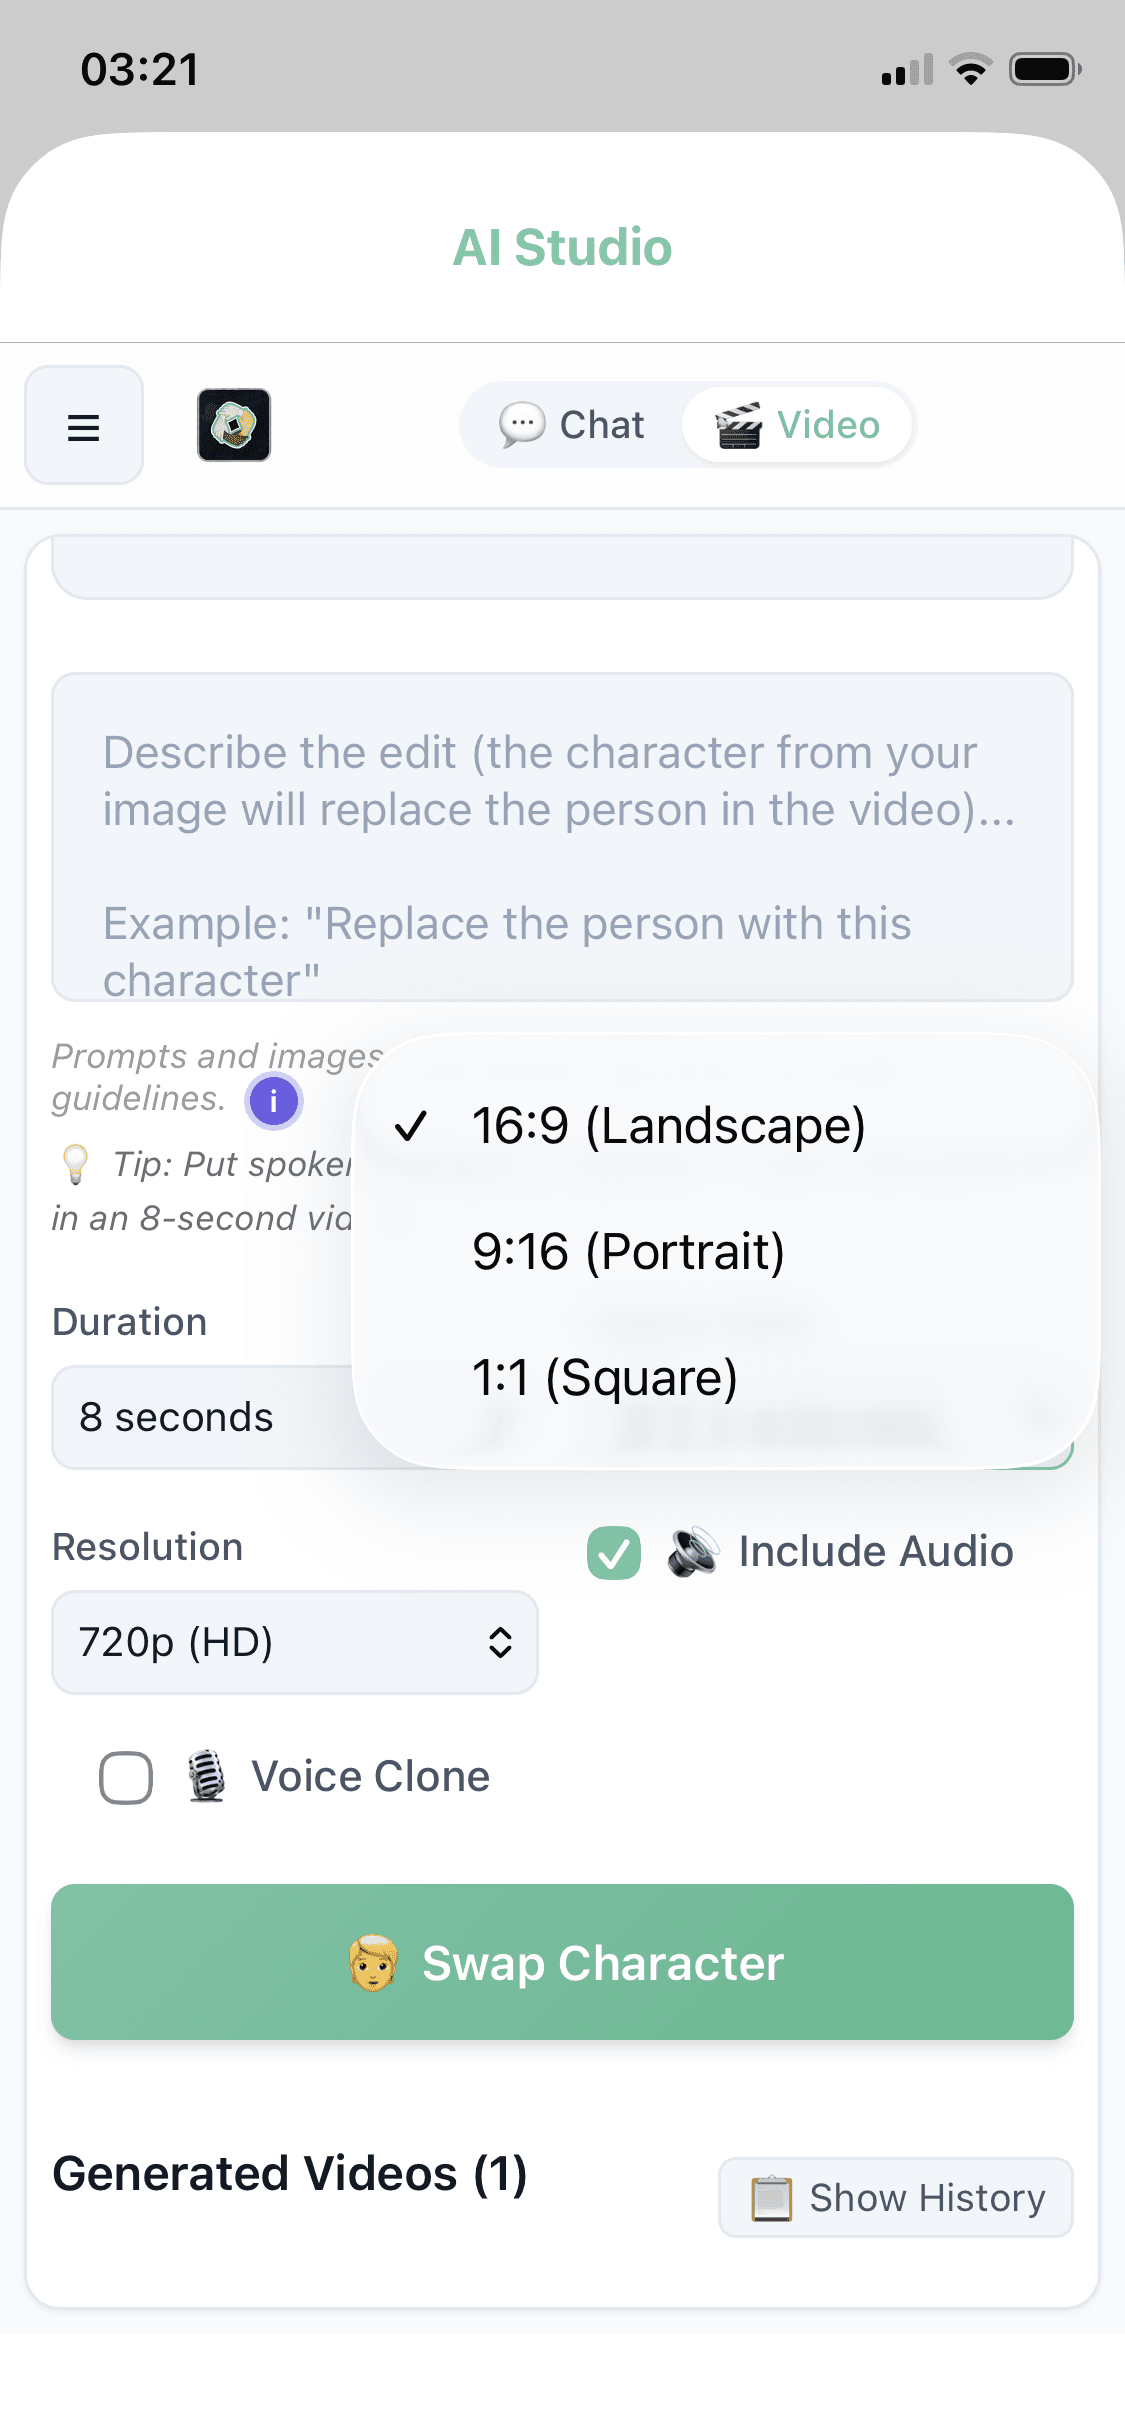This screenshot has width=1125, height=2436.
Task: Tap the speaker icon by Include Audio
Action: coord(693,1552)
